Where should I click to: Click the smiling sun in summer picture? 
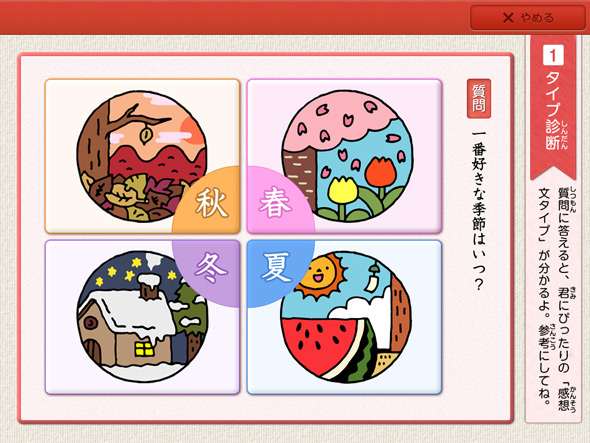pyautogui.click(x=320, y=275)
